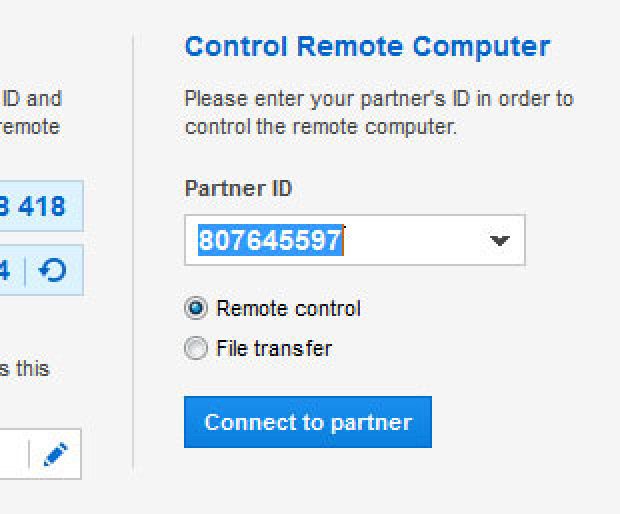
Task: Click the empty white field beside the pencil
Action: click(x=14, y=454)
